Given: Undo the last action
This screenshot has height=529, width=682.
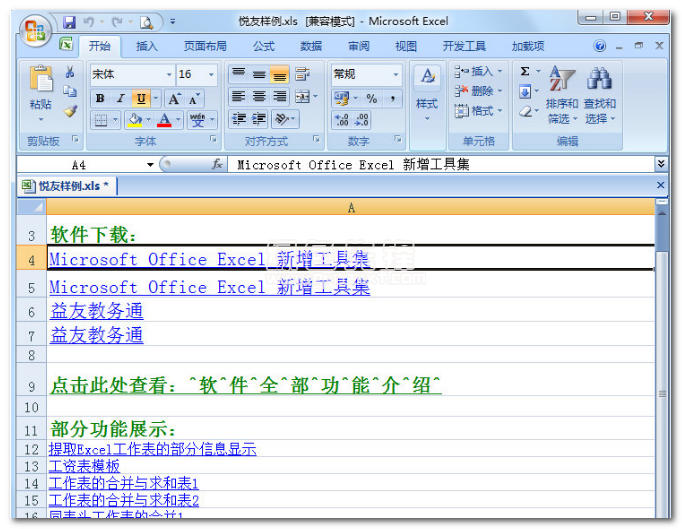Looking at the screenshot, I should pos(89,22).
